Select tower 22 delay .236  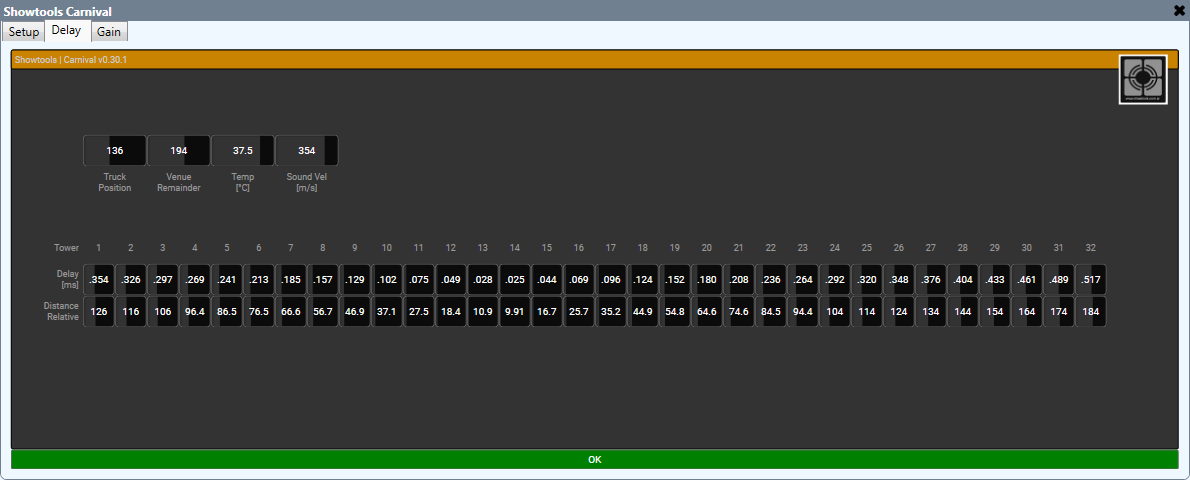tap(770, 279)
